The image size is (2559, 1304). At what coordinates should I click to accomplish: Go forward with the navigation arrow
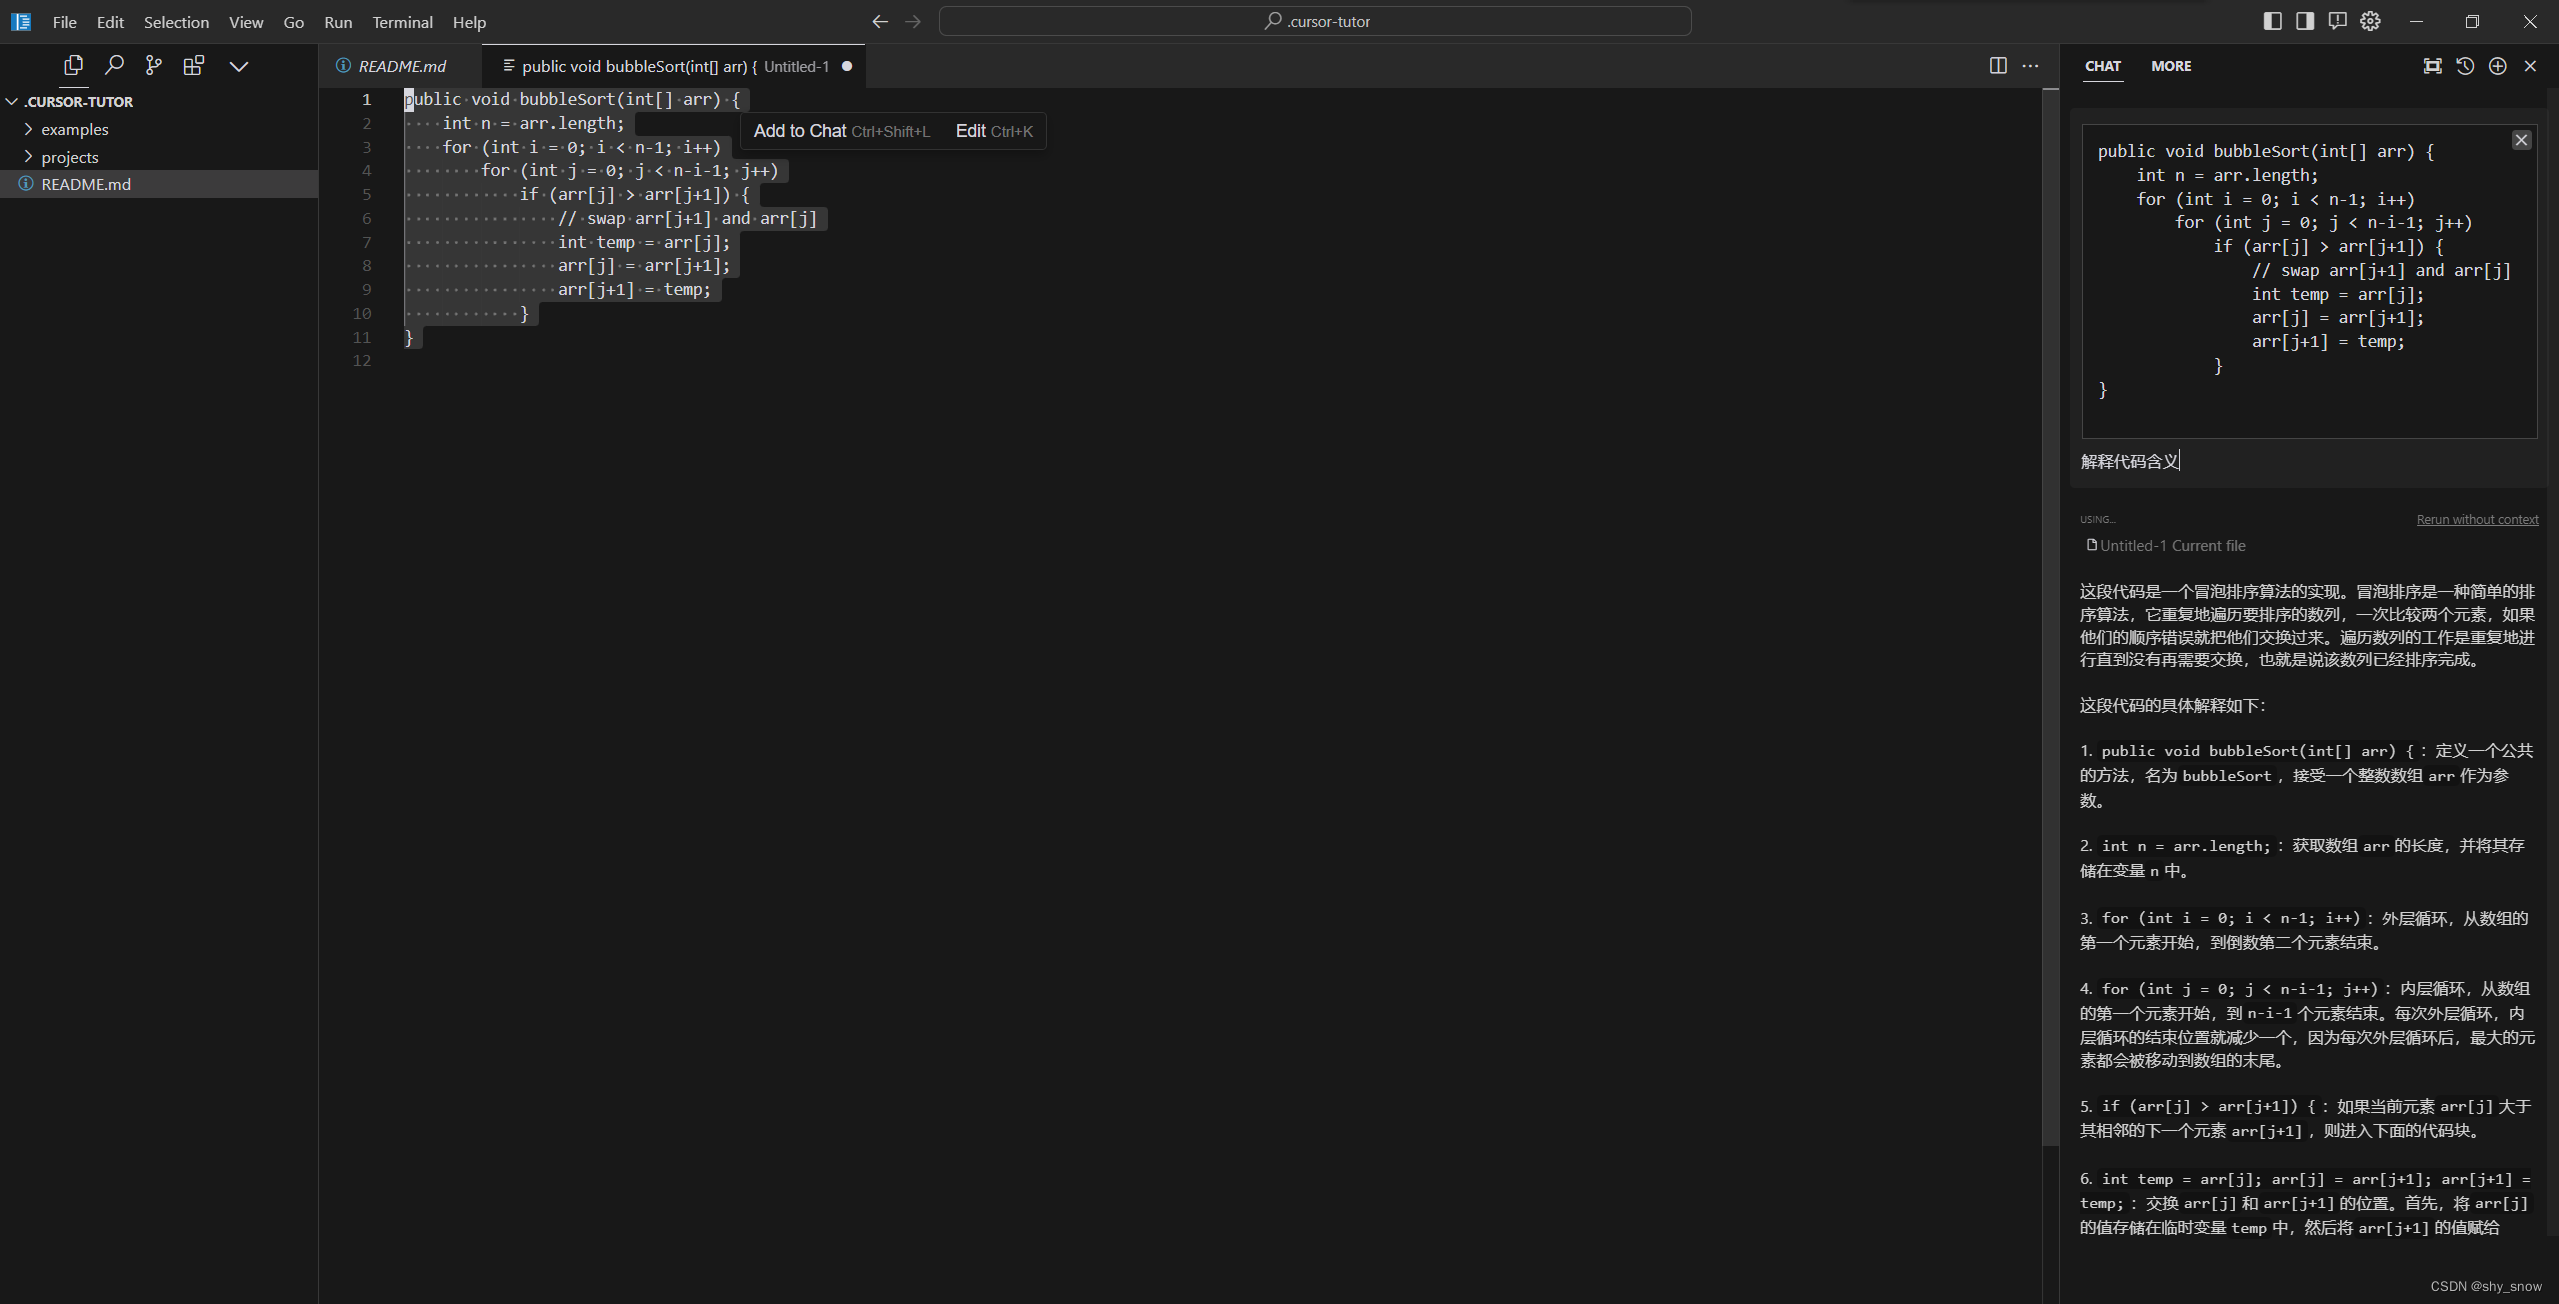912,21
